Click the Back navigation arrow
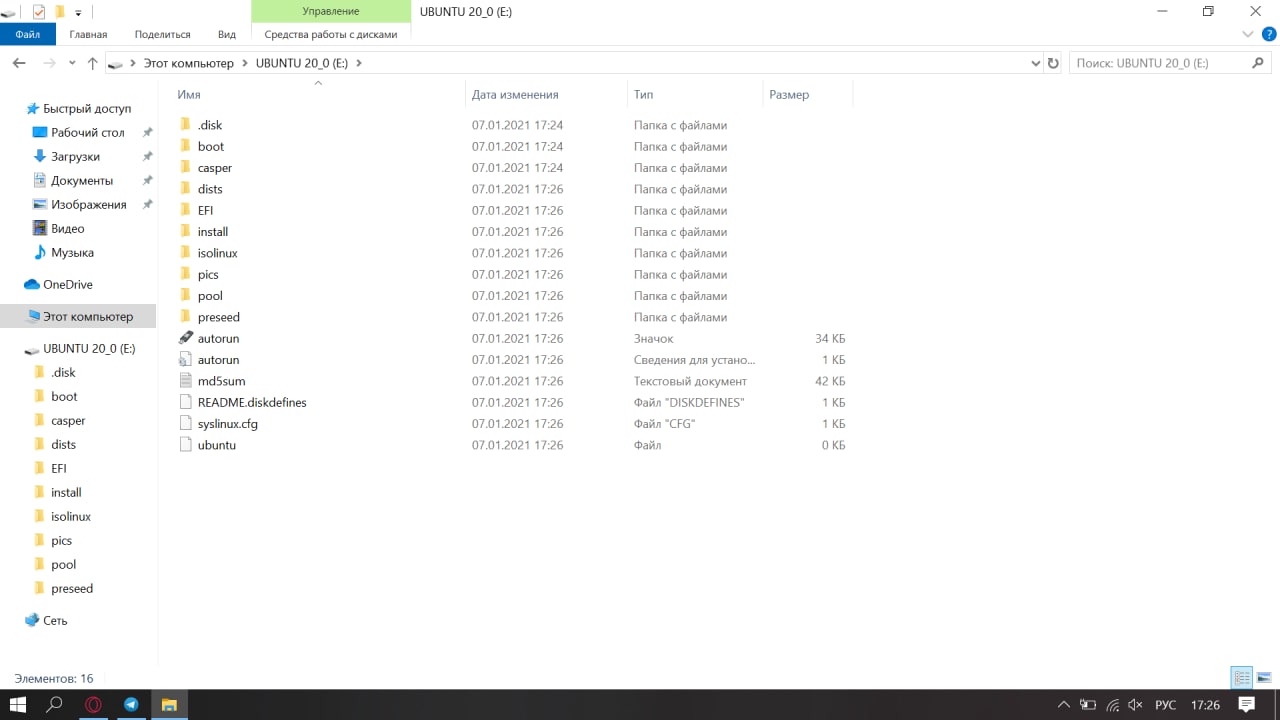The image size is (1280, 720). [x=19, y=63]
